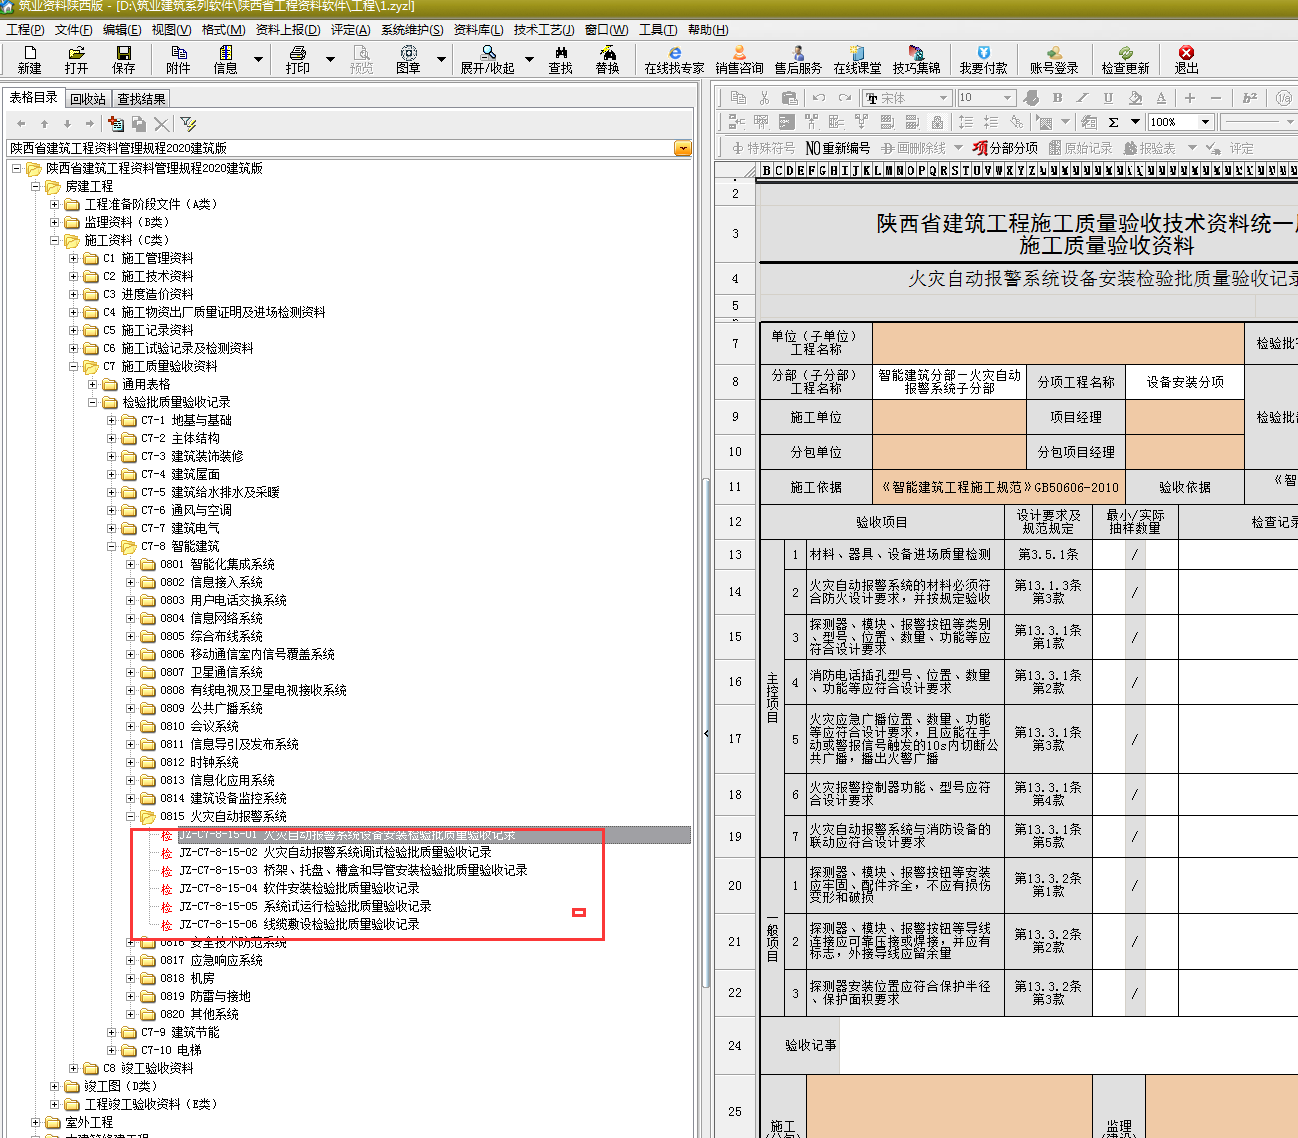Viewport: 1298px width, 1138px height.
Task: Click the red 退出 exit icon
Action: pos(1186,59)
